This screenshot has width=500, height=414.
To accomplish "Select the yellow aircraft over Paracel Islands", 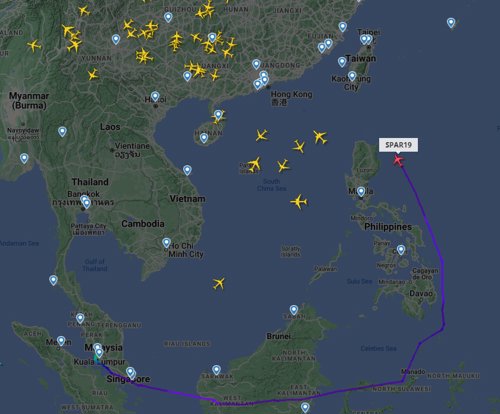I will tap(254, 164).
